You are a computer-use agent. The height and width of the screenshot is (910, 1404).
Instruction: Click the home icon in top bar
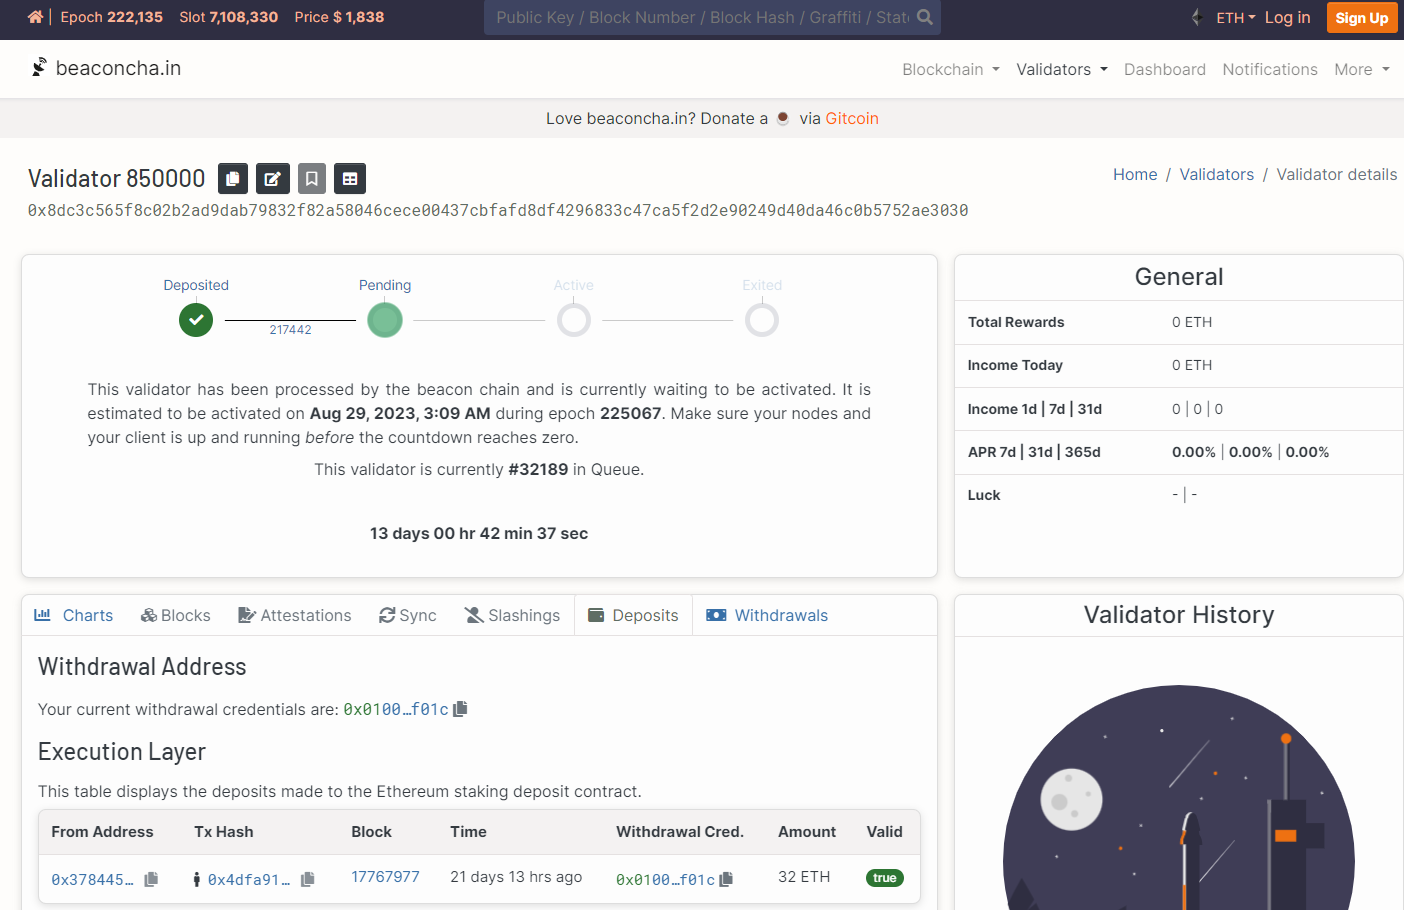[x=35, y=17]
